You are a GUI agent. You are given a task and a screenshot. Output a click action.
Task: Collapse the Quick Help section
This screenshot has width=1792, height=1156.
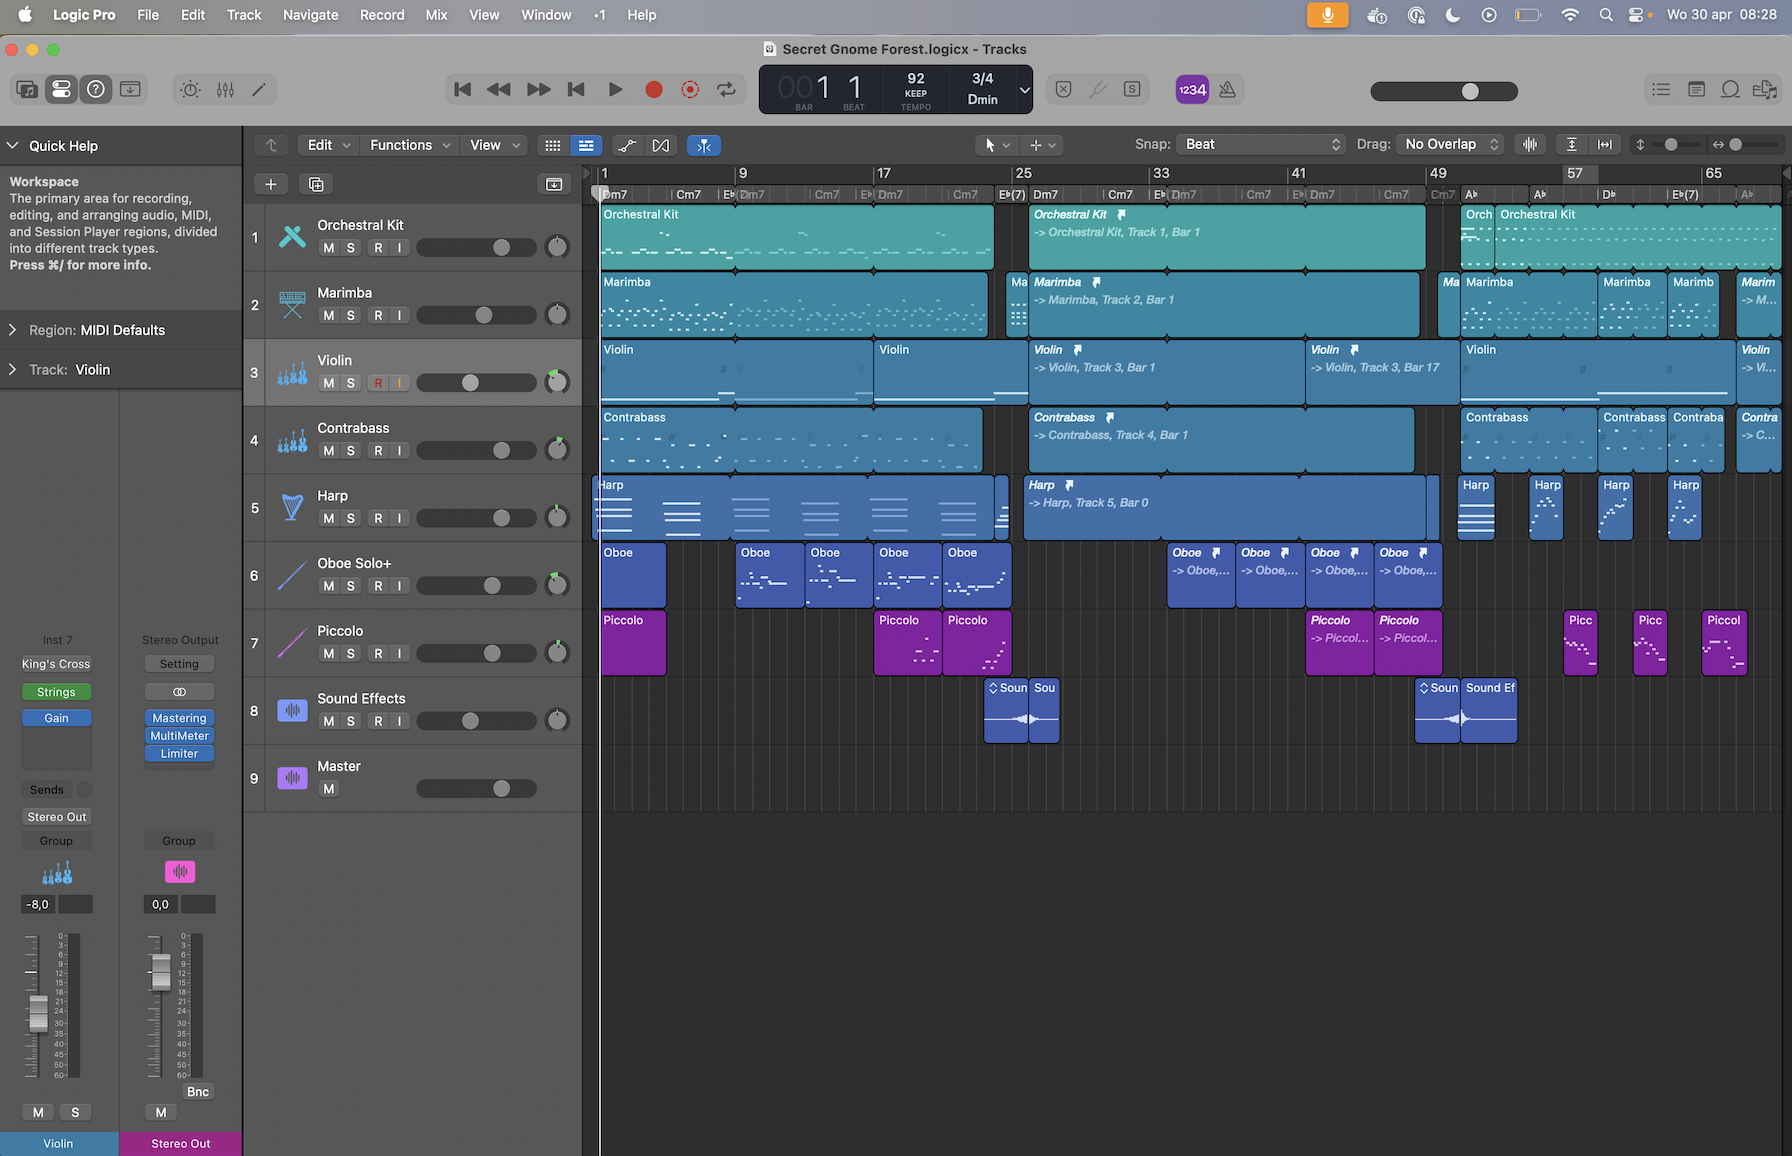[x=12, y=145]
